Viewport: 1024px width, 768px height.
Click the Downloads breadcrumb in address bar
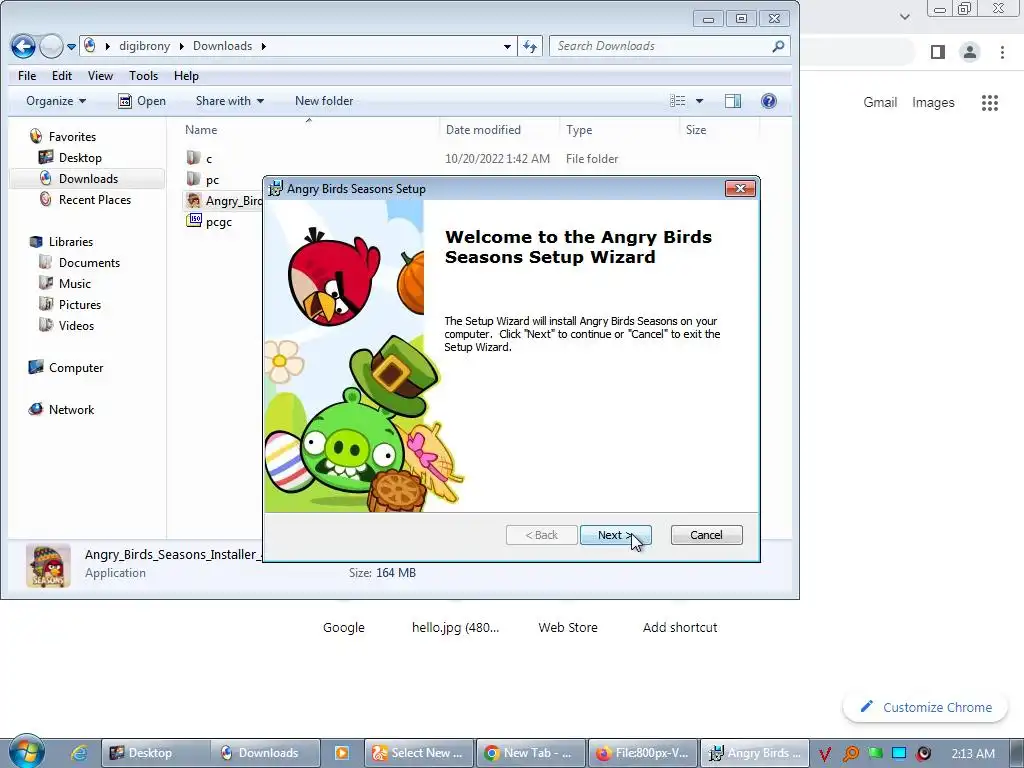222,46
